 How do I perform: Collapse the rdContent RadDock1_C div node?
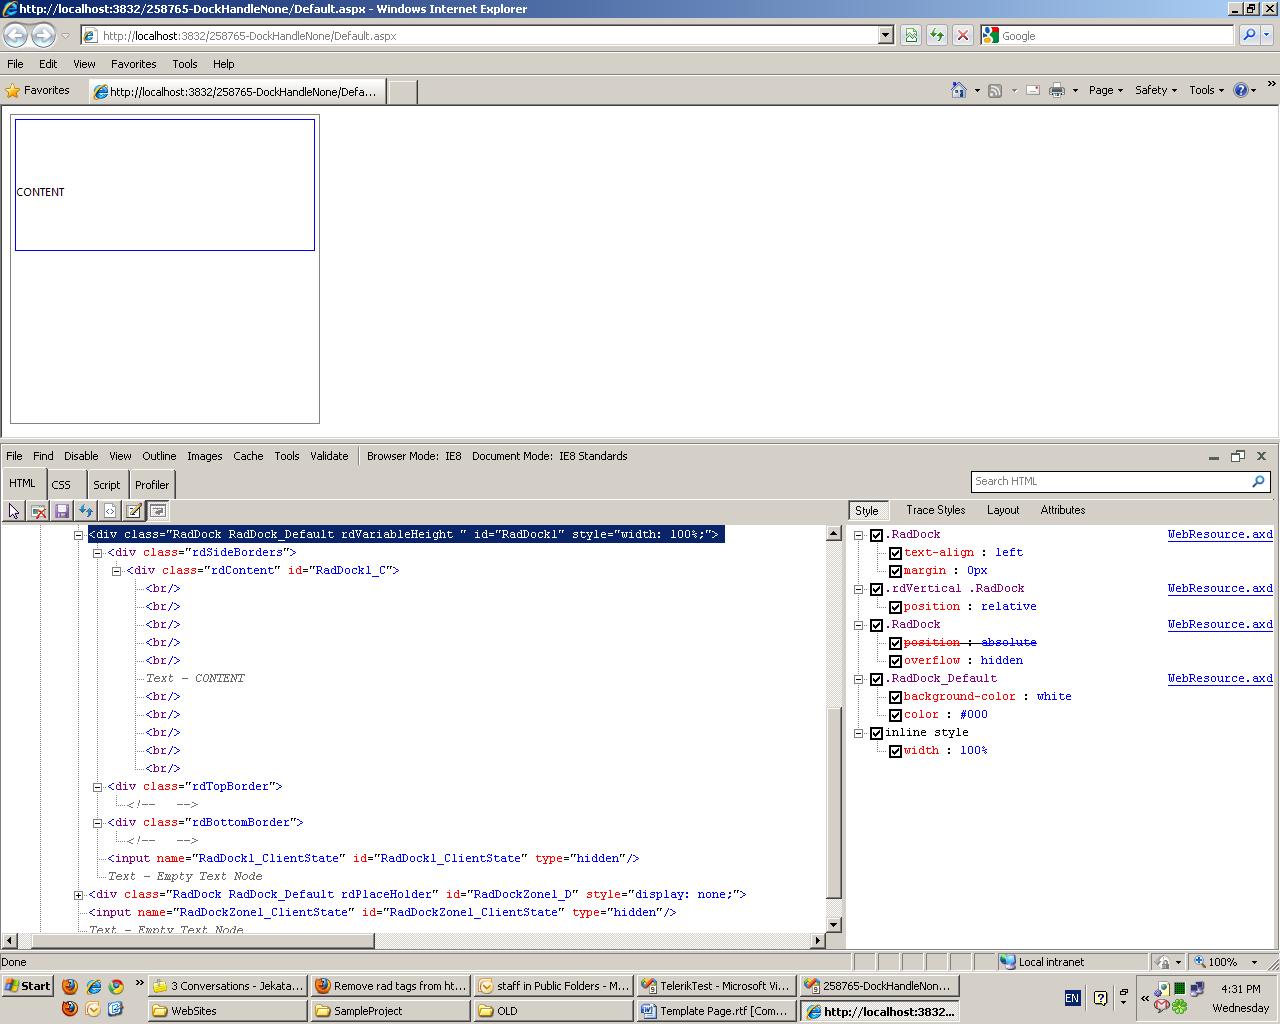[x=116, y=571]
